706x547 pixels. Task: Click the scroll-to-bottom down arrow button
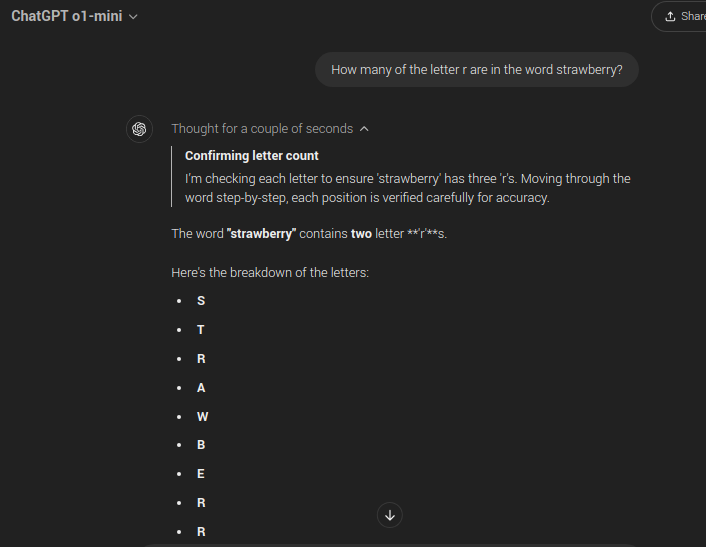tap(390, 515)
